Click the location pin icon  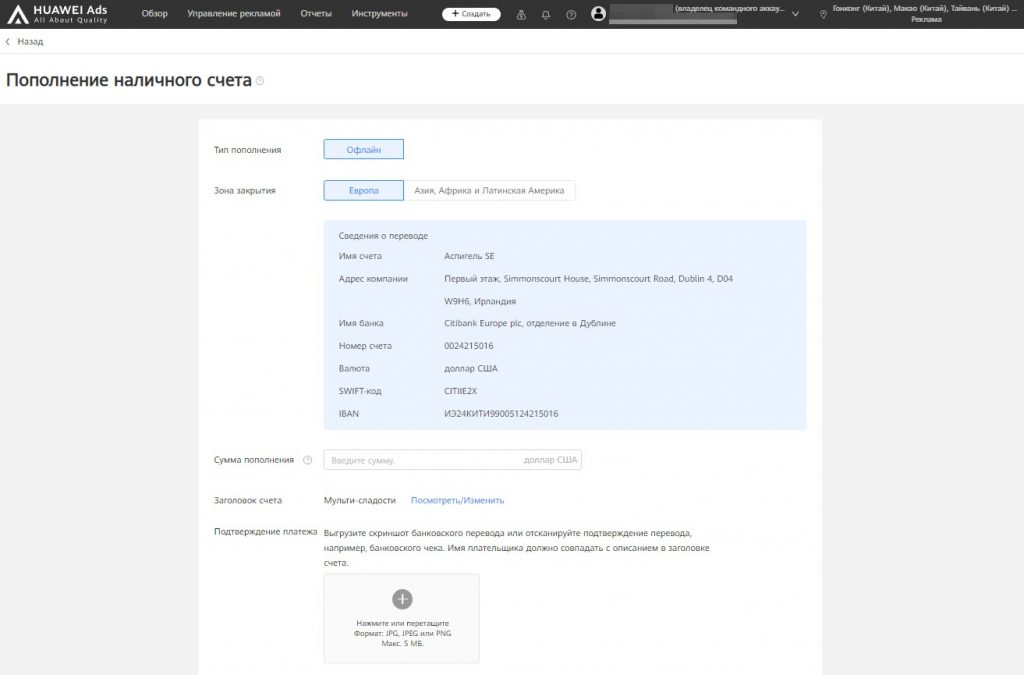coord(823,14)
